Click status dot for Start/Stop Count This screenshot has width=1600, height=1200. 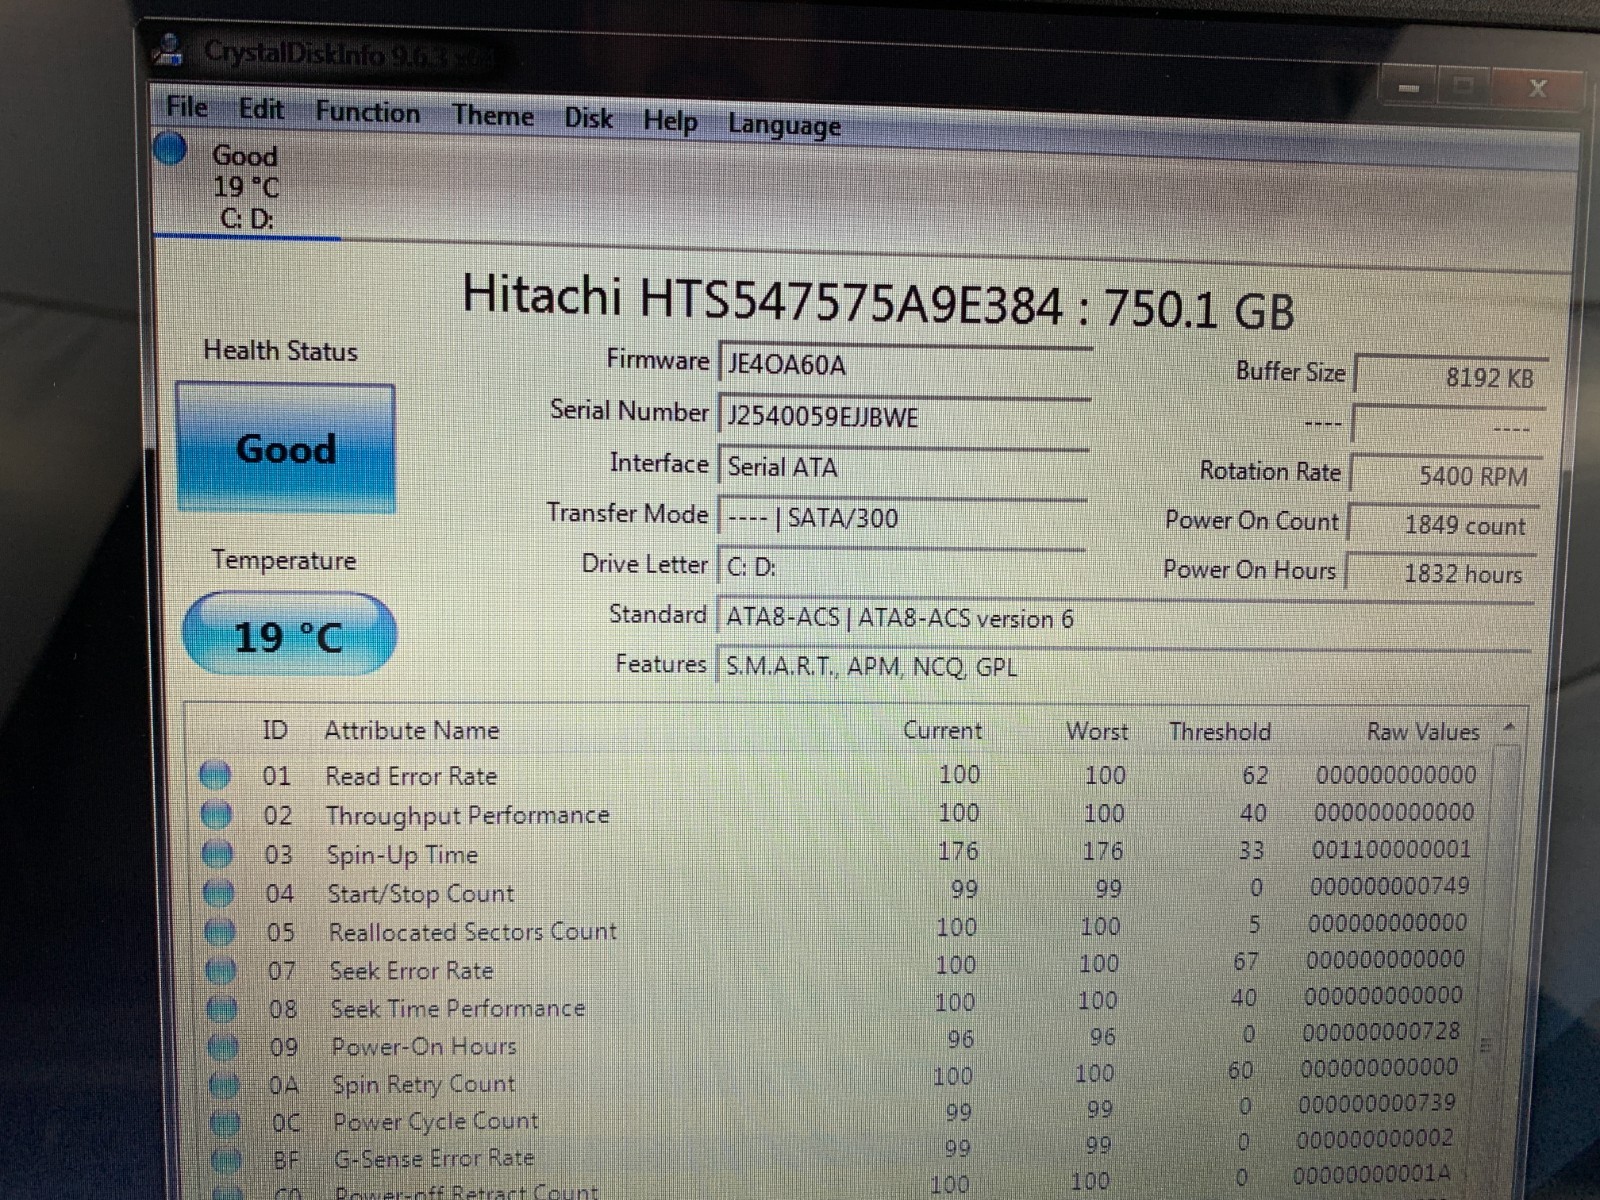coord(218,893)
